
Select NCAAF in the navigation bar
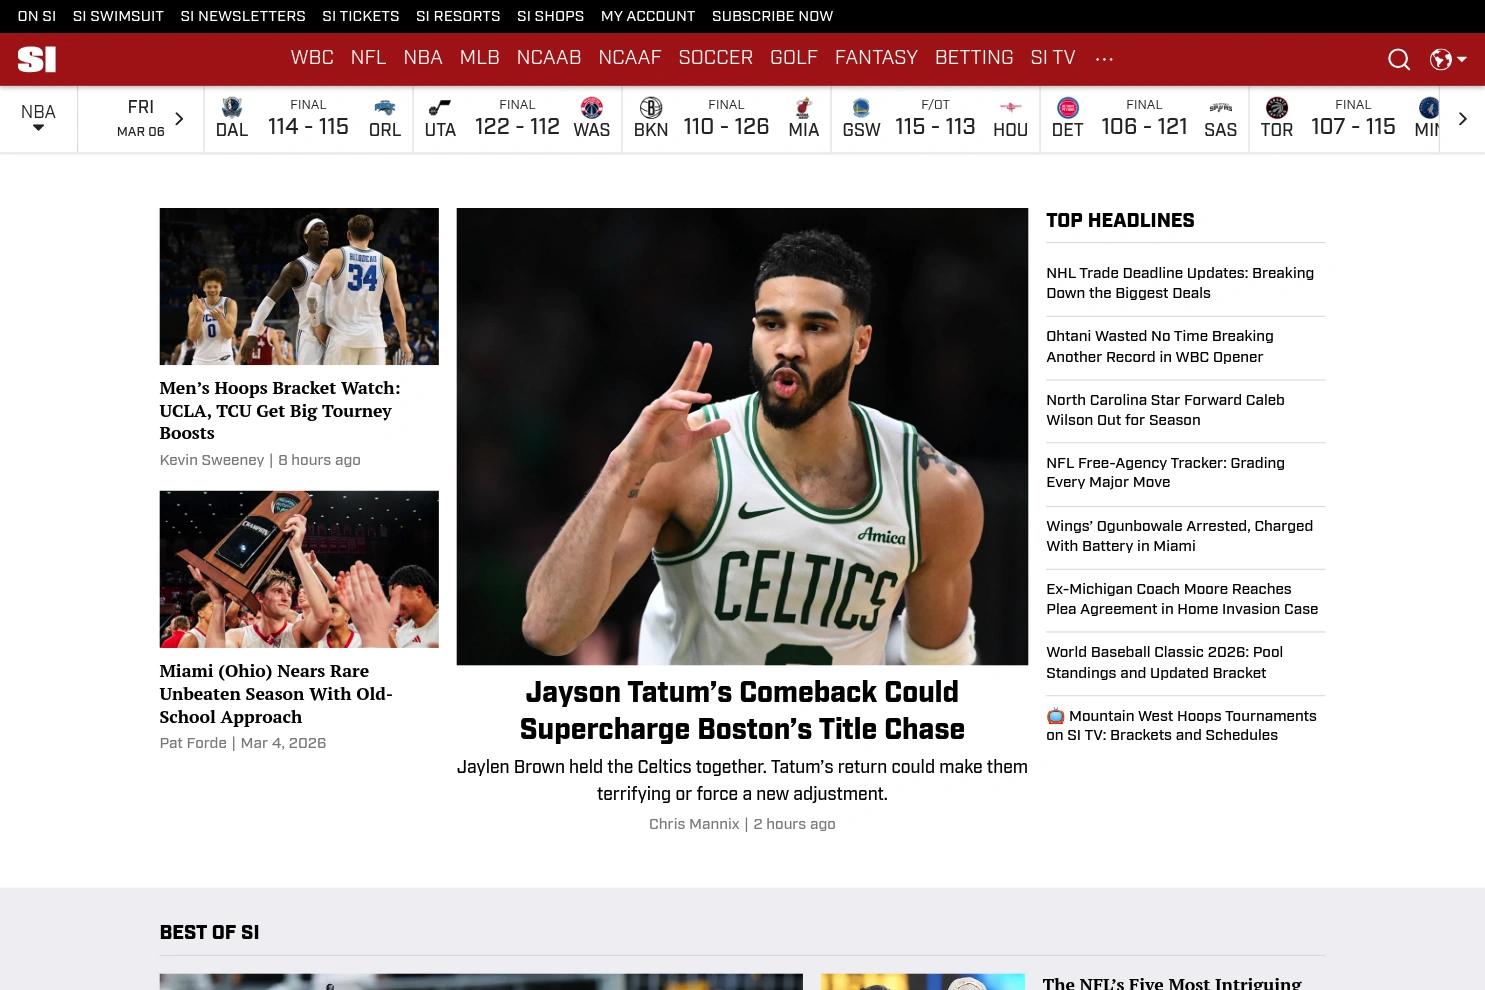630,58
